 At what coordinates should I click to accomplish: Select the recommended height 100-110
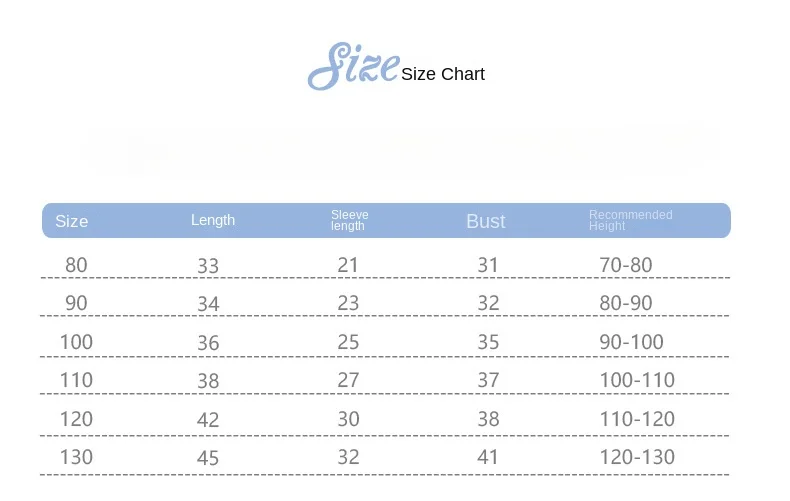[637, 380]
